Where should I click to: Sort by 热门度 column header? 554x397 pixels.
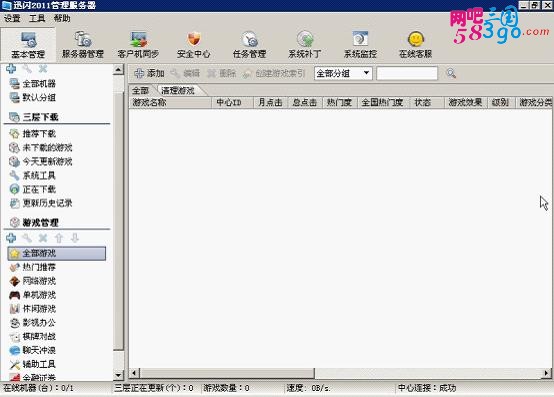(x=340, y=103)
